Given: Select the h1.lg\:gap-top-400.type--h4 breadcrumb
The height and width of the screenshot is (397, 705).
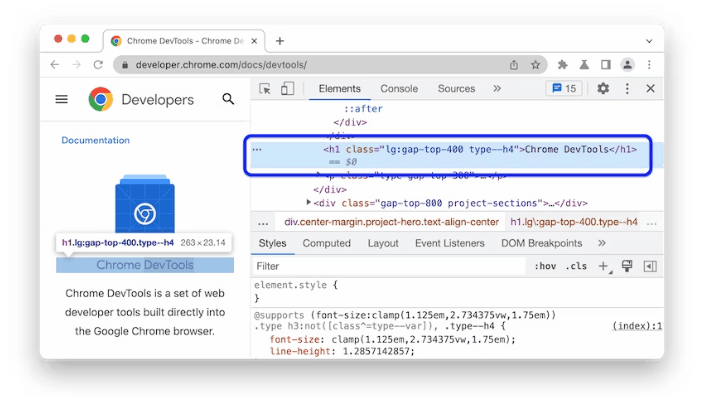Looking at the screenshot, I should point(574,222).
